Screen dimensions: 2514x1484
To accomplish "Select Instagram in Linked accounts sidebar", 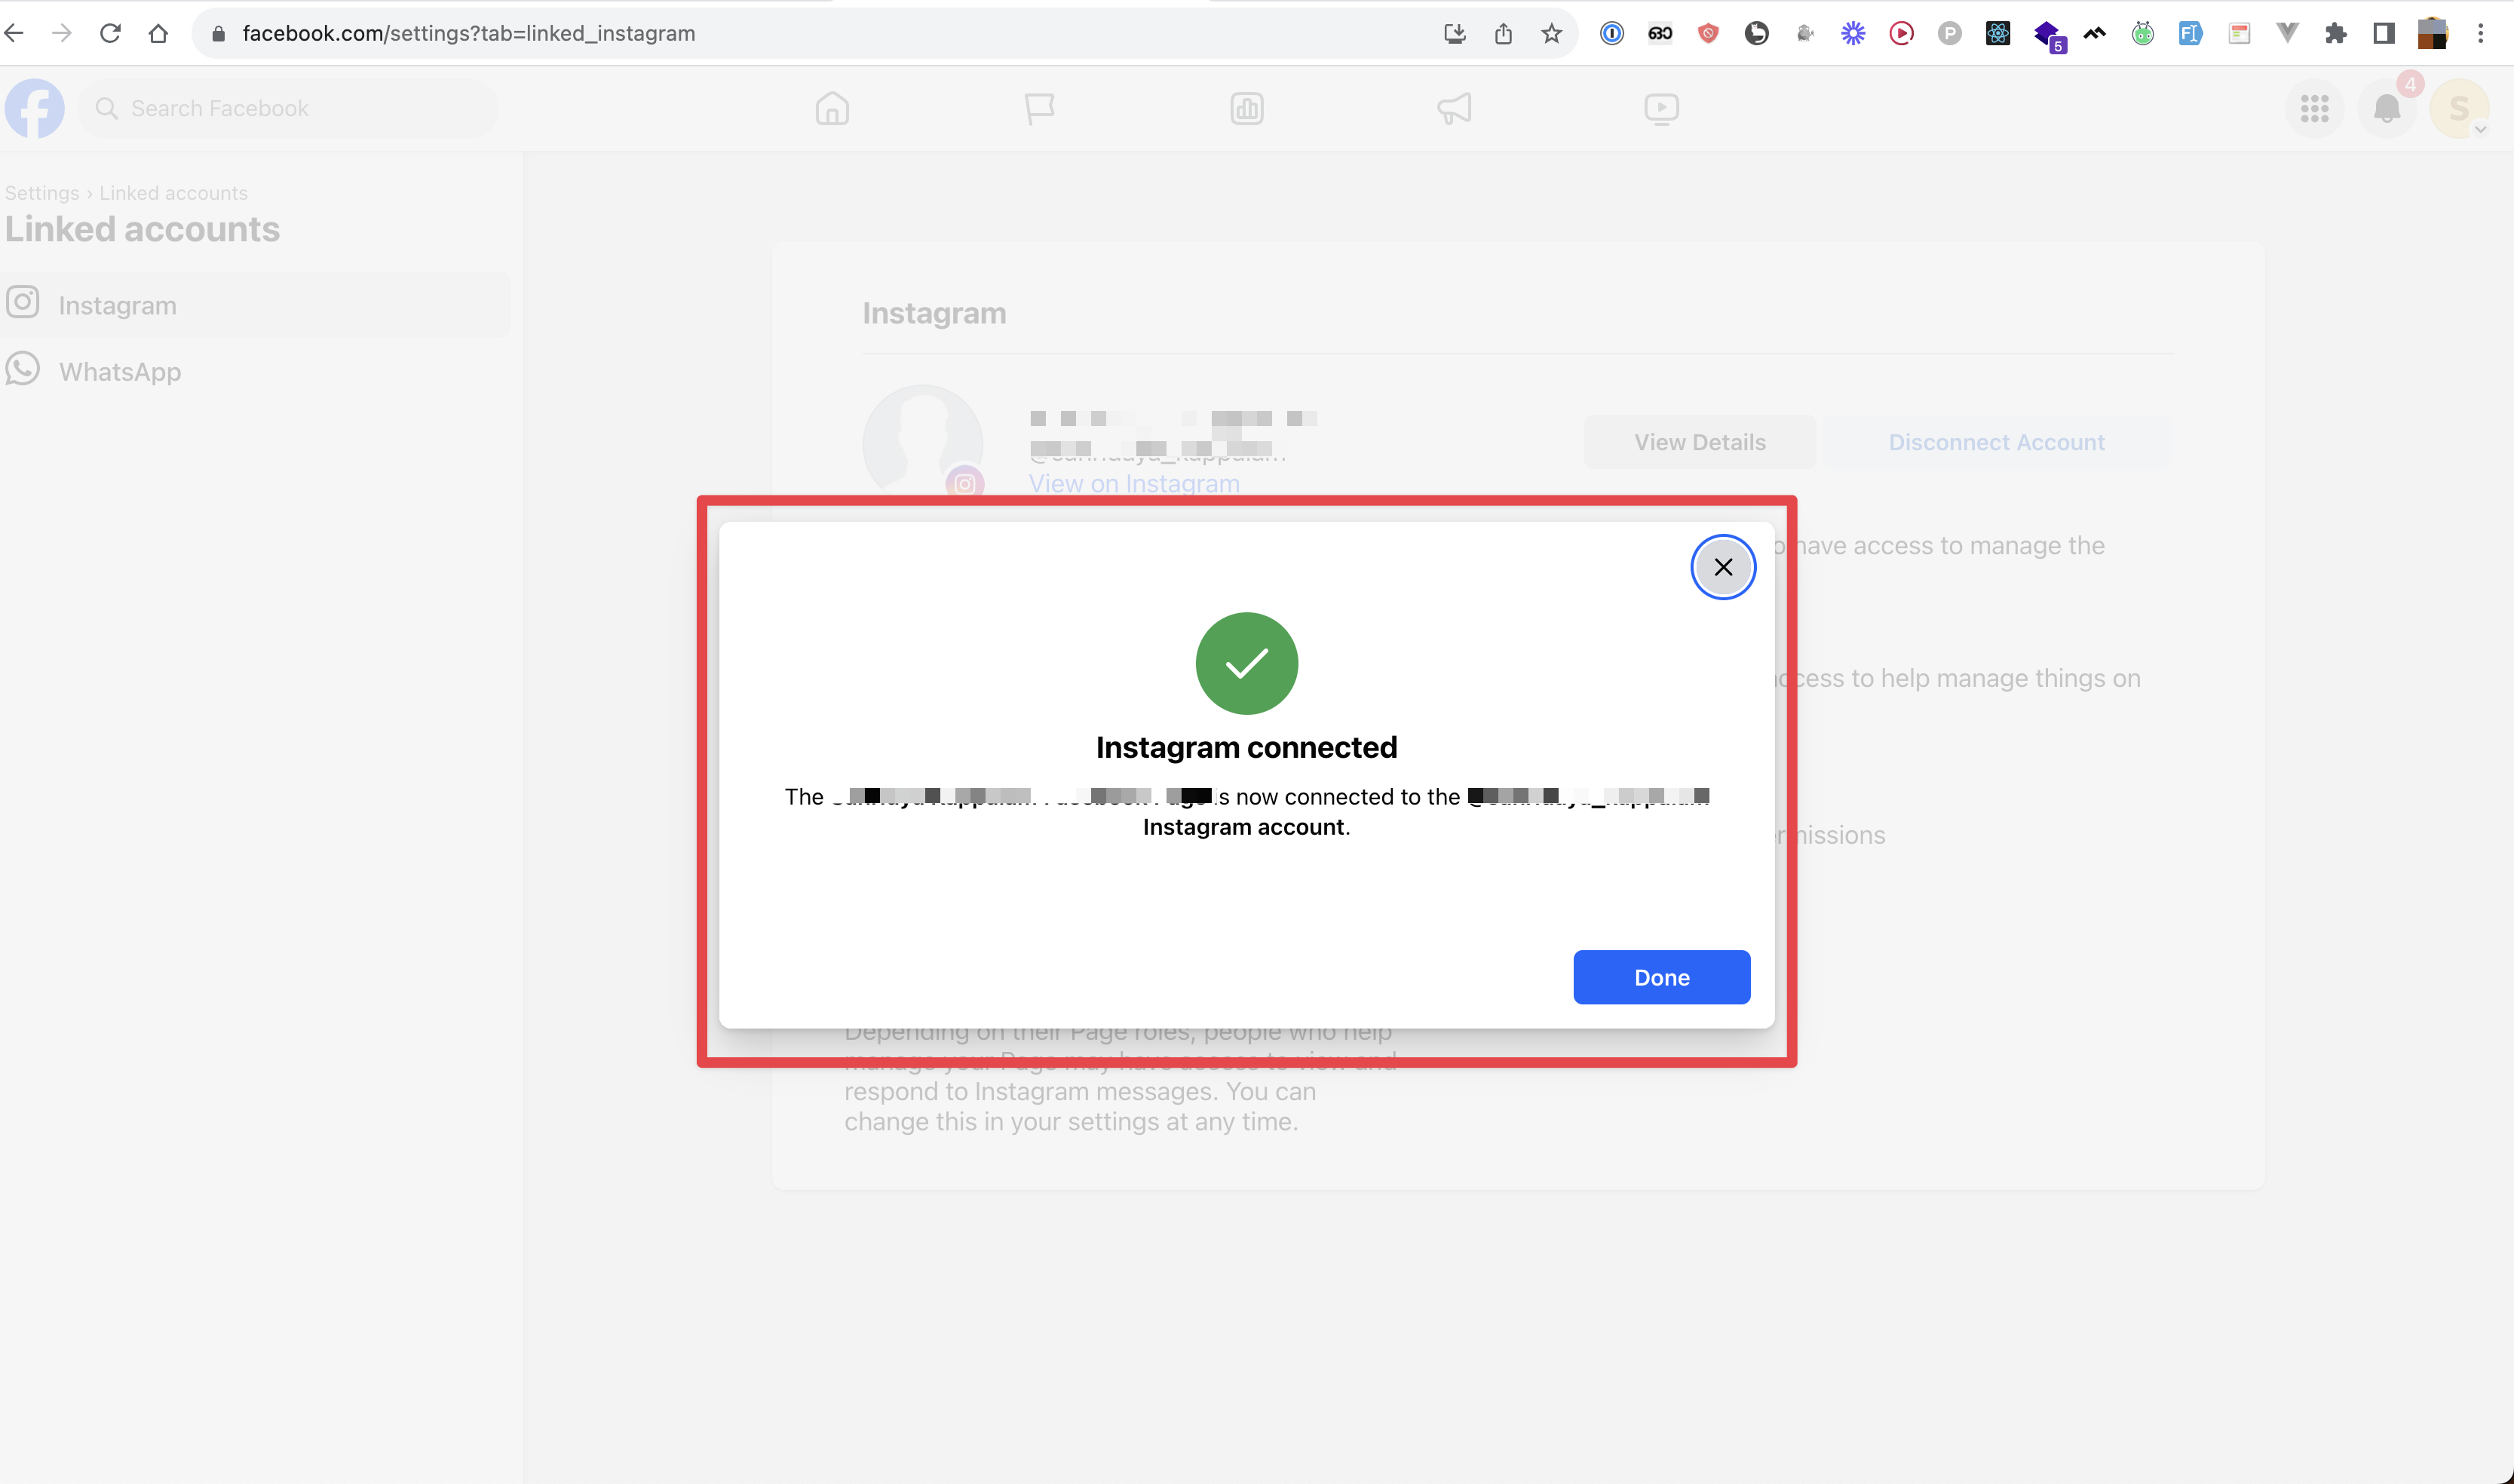I will pos(117,305).
